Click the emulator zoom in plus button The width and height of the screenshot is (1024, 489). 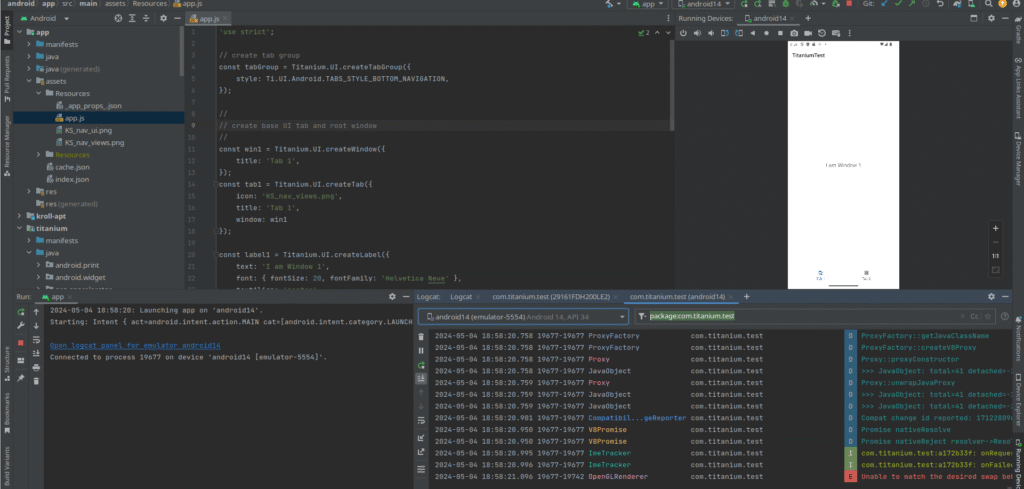click(995, 229)
